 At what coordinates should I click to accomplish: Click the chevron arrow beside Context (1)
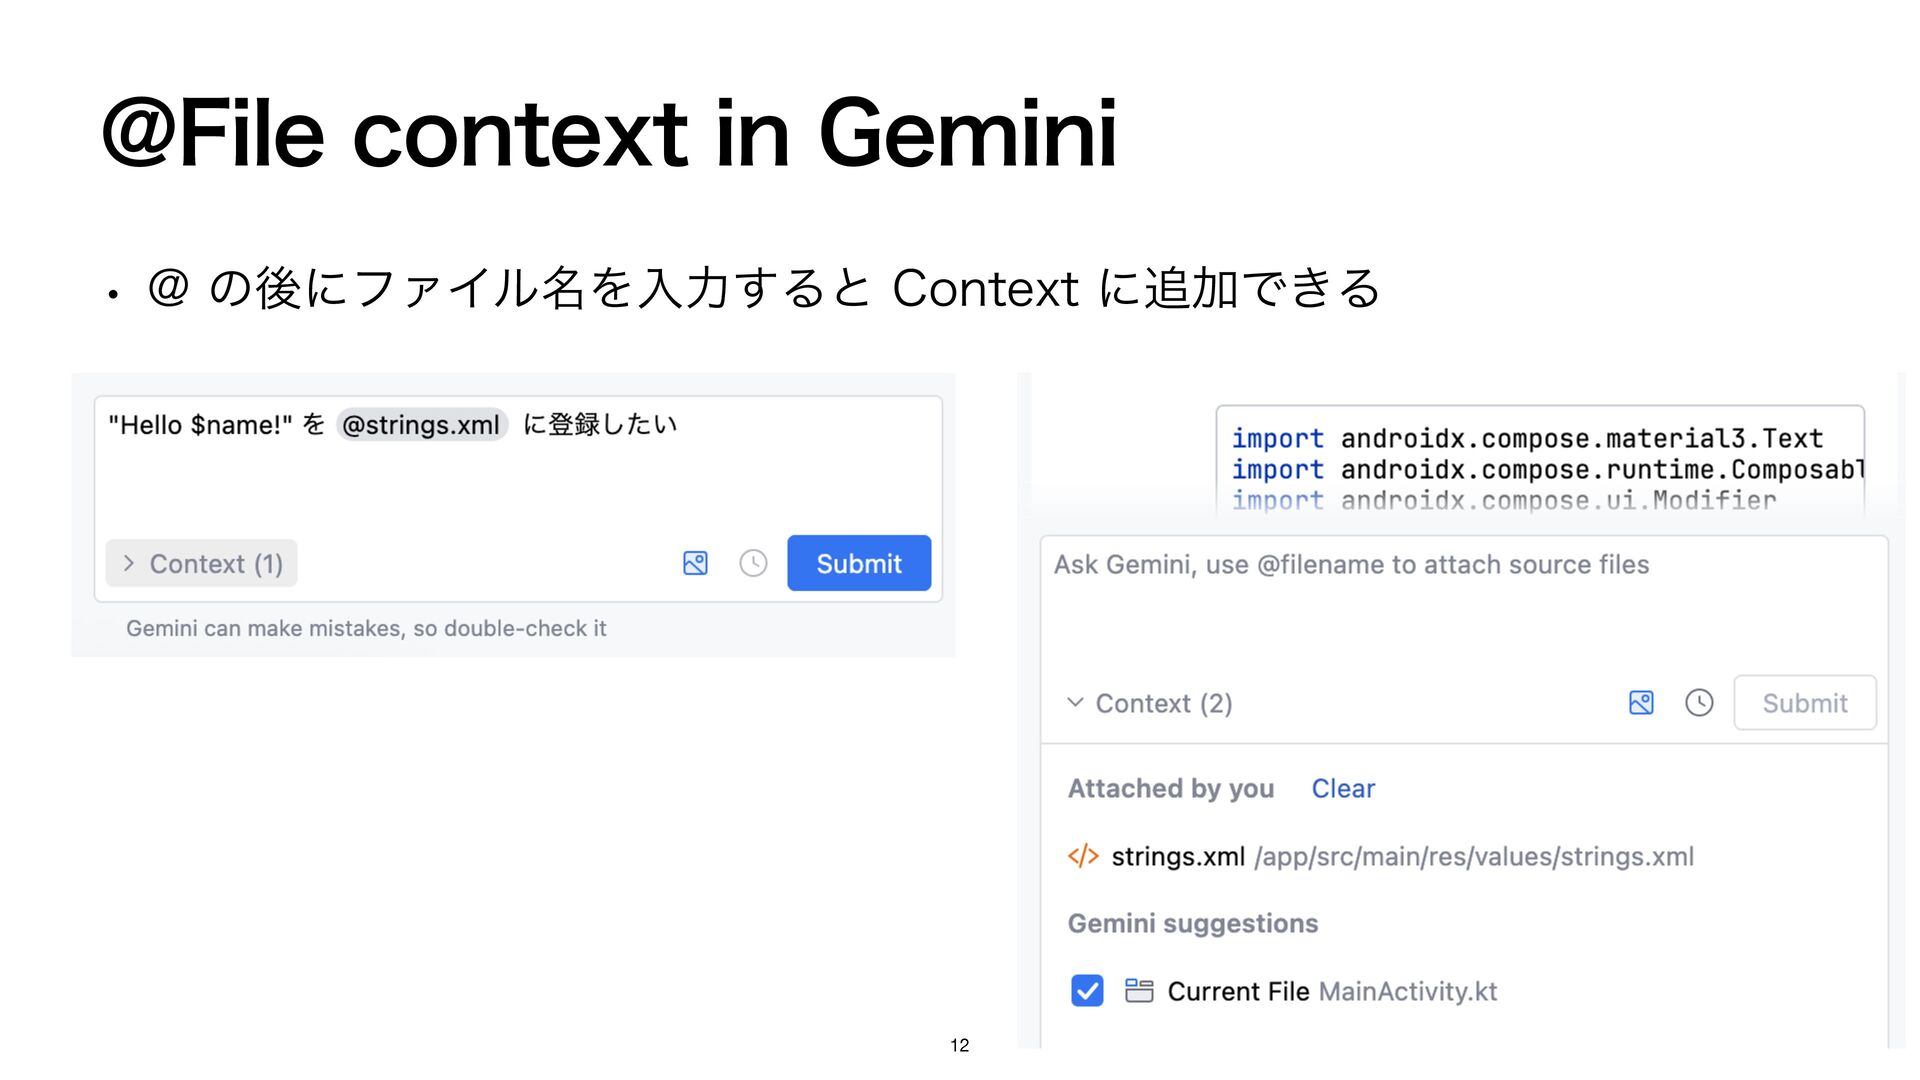coord(128,563)
